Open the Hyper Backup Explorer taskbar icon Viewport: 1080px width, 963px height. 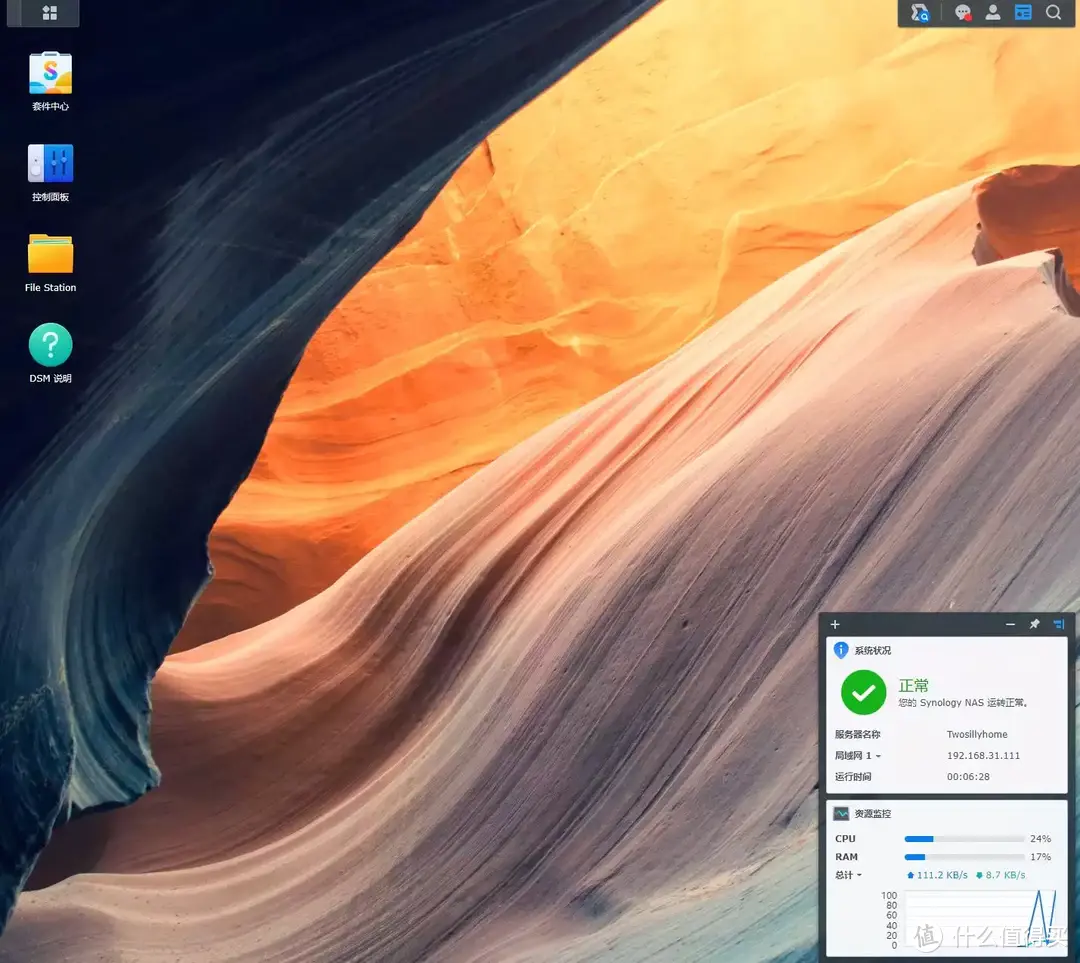pos(920,12)
